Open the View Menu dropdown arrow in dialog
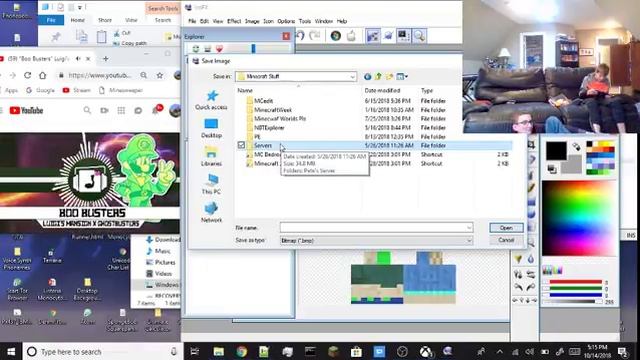This screenshot has height=360, width=640. tap(407, 76)
